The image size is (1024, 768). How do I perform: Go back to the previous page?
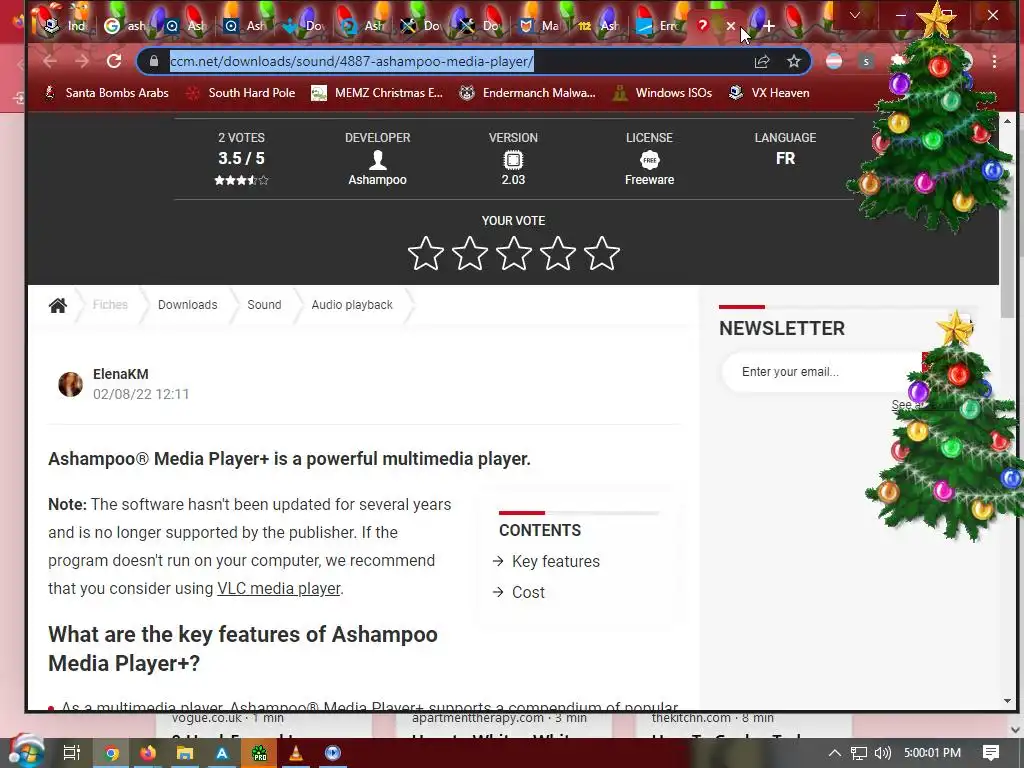(x=50, y=61)
